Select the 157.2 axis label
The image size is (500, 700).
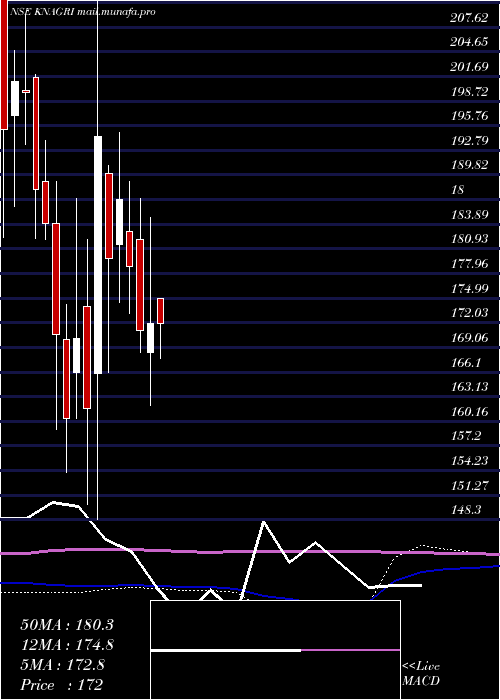467,436
